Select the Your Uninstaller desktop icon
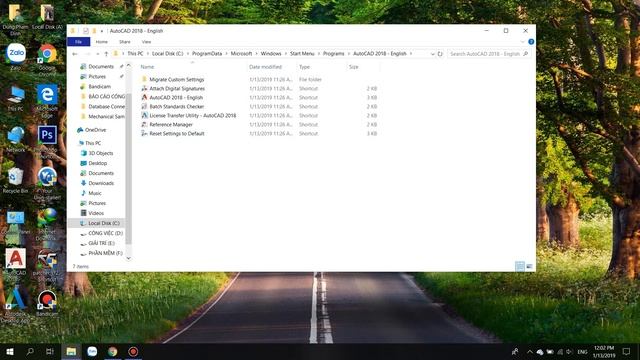Viewport: 640px width, 360px height. tap(47, 183)
